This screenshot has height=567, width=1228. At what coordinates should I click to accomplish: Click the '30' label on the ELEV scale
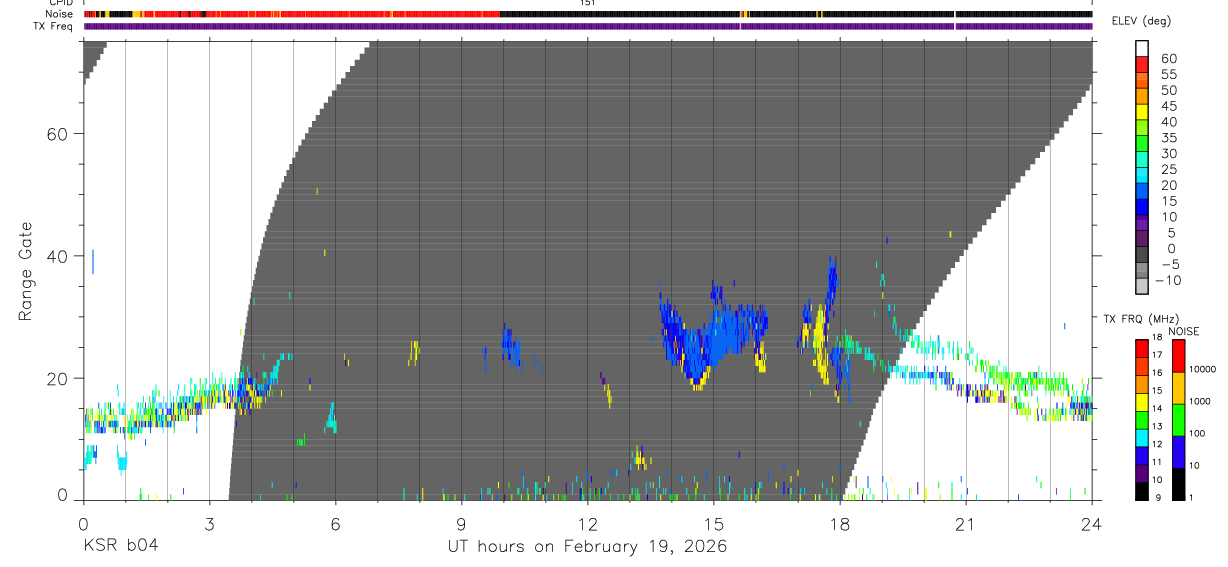point(1168,153)
